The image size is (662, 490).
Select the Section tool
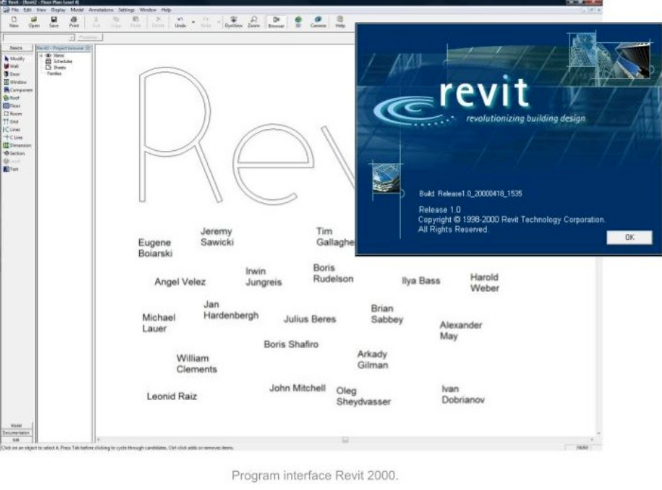pyautogui.click(x=14, y=153)
